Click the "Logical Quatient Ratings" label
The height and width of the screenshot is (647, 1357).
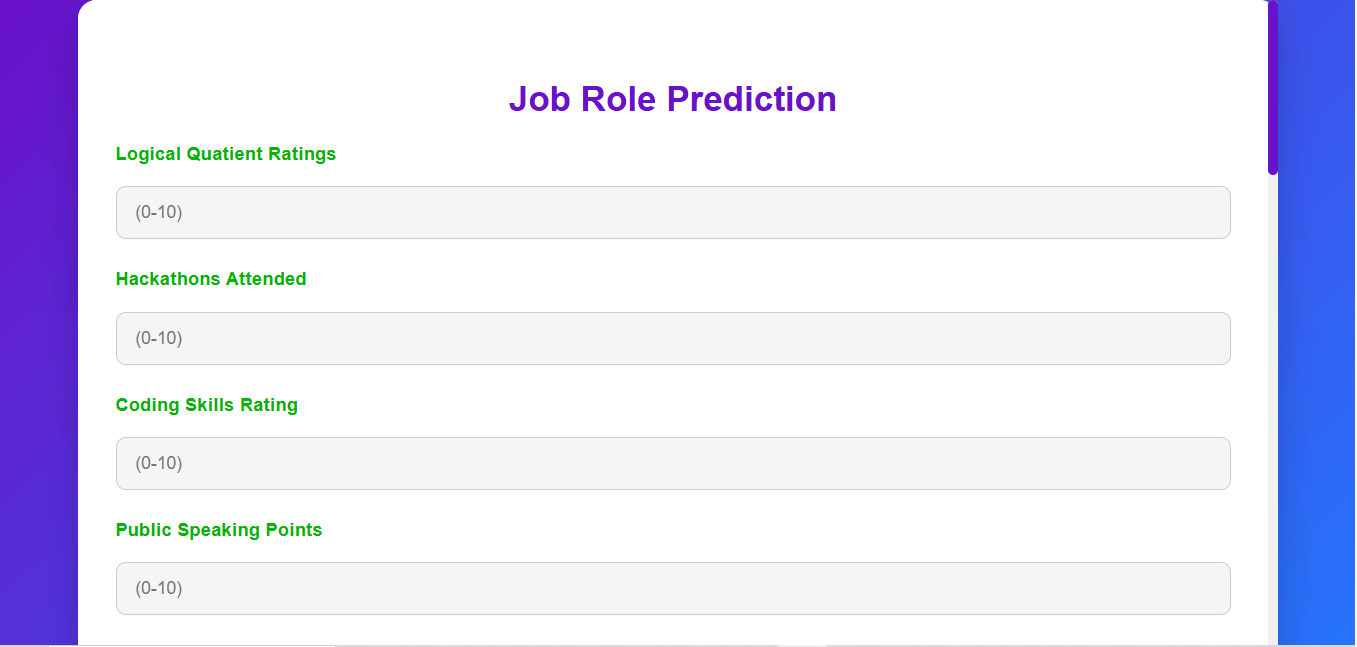tap(226, 154)
